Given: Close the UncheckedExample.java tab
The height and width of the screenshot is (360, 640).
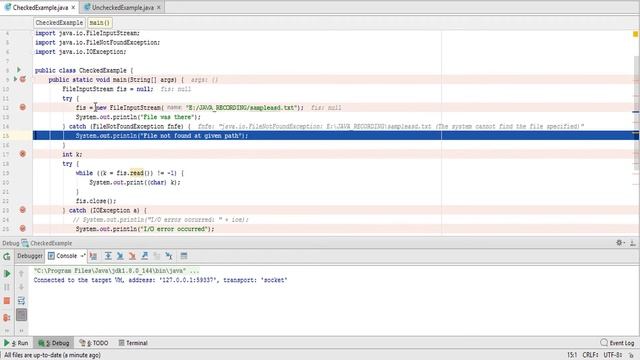Looking at the screenshot, I should click(159, 7).
